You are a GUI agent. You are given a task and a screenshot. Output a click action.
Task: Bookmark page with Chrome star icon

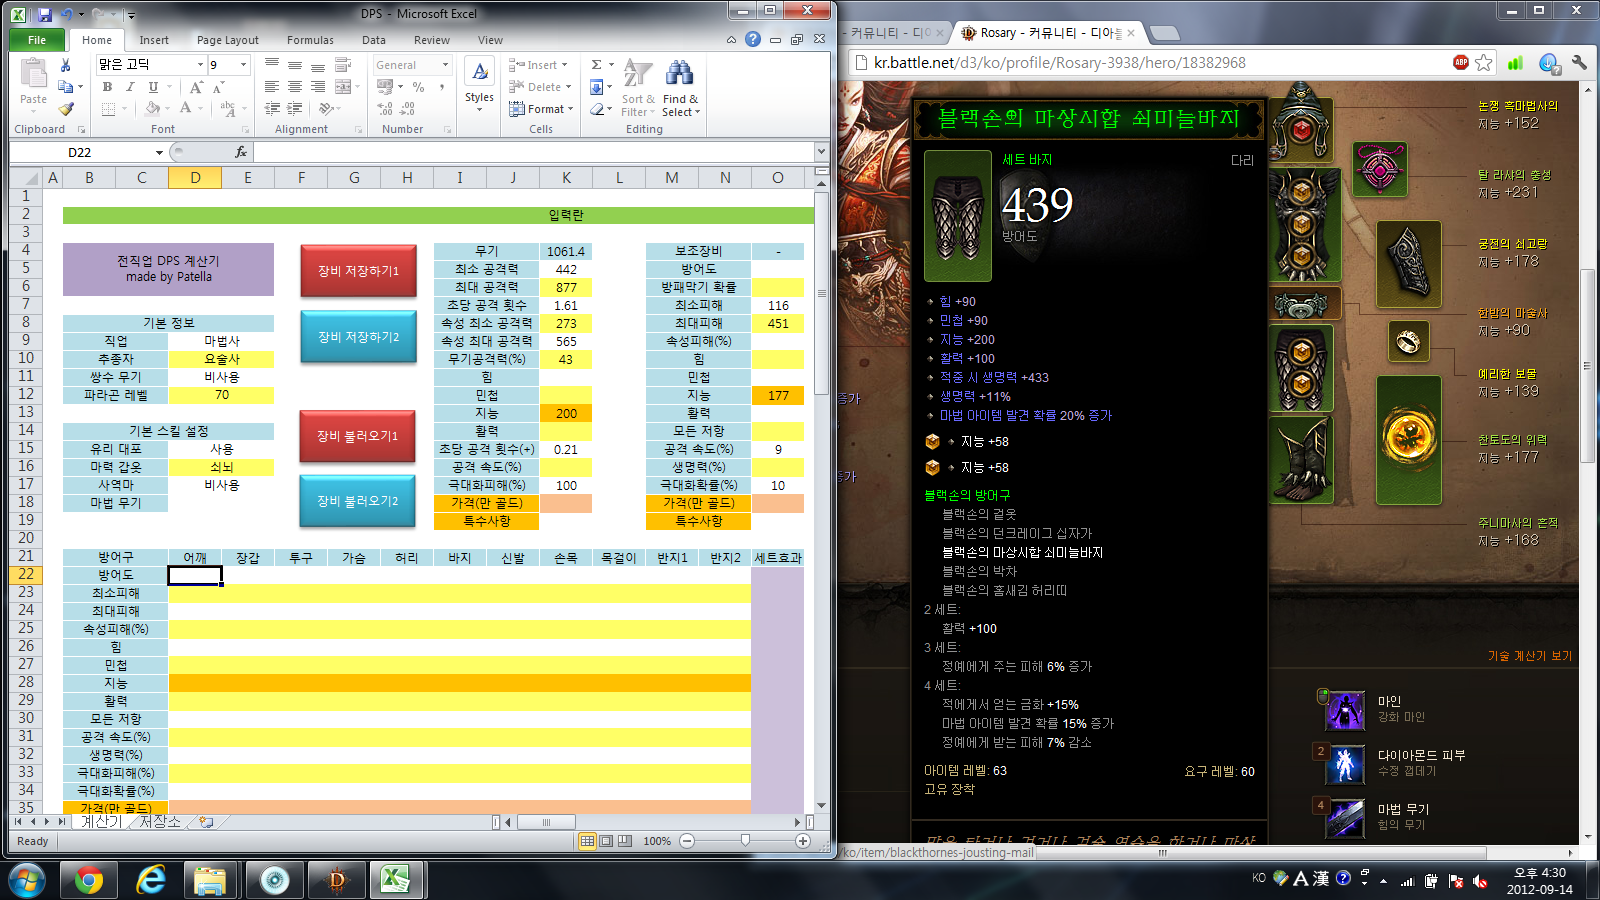click(x=1485, y=62)
